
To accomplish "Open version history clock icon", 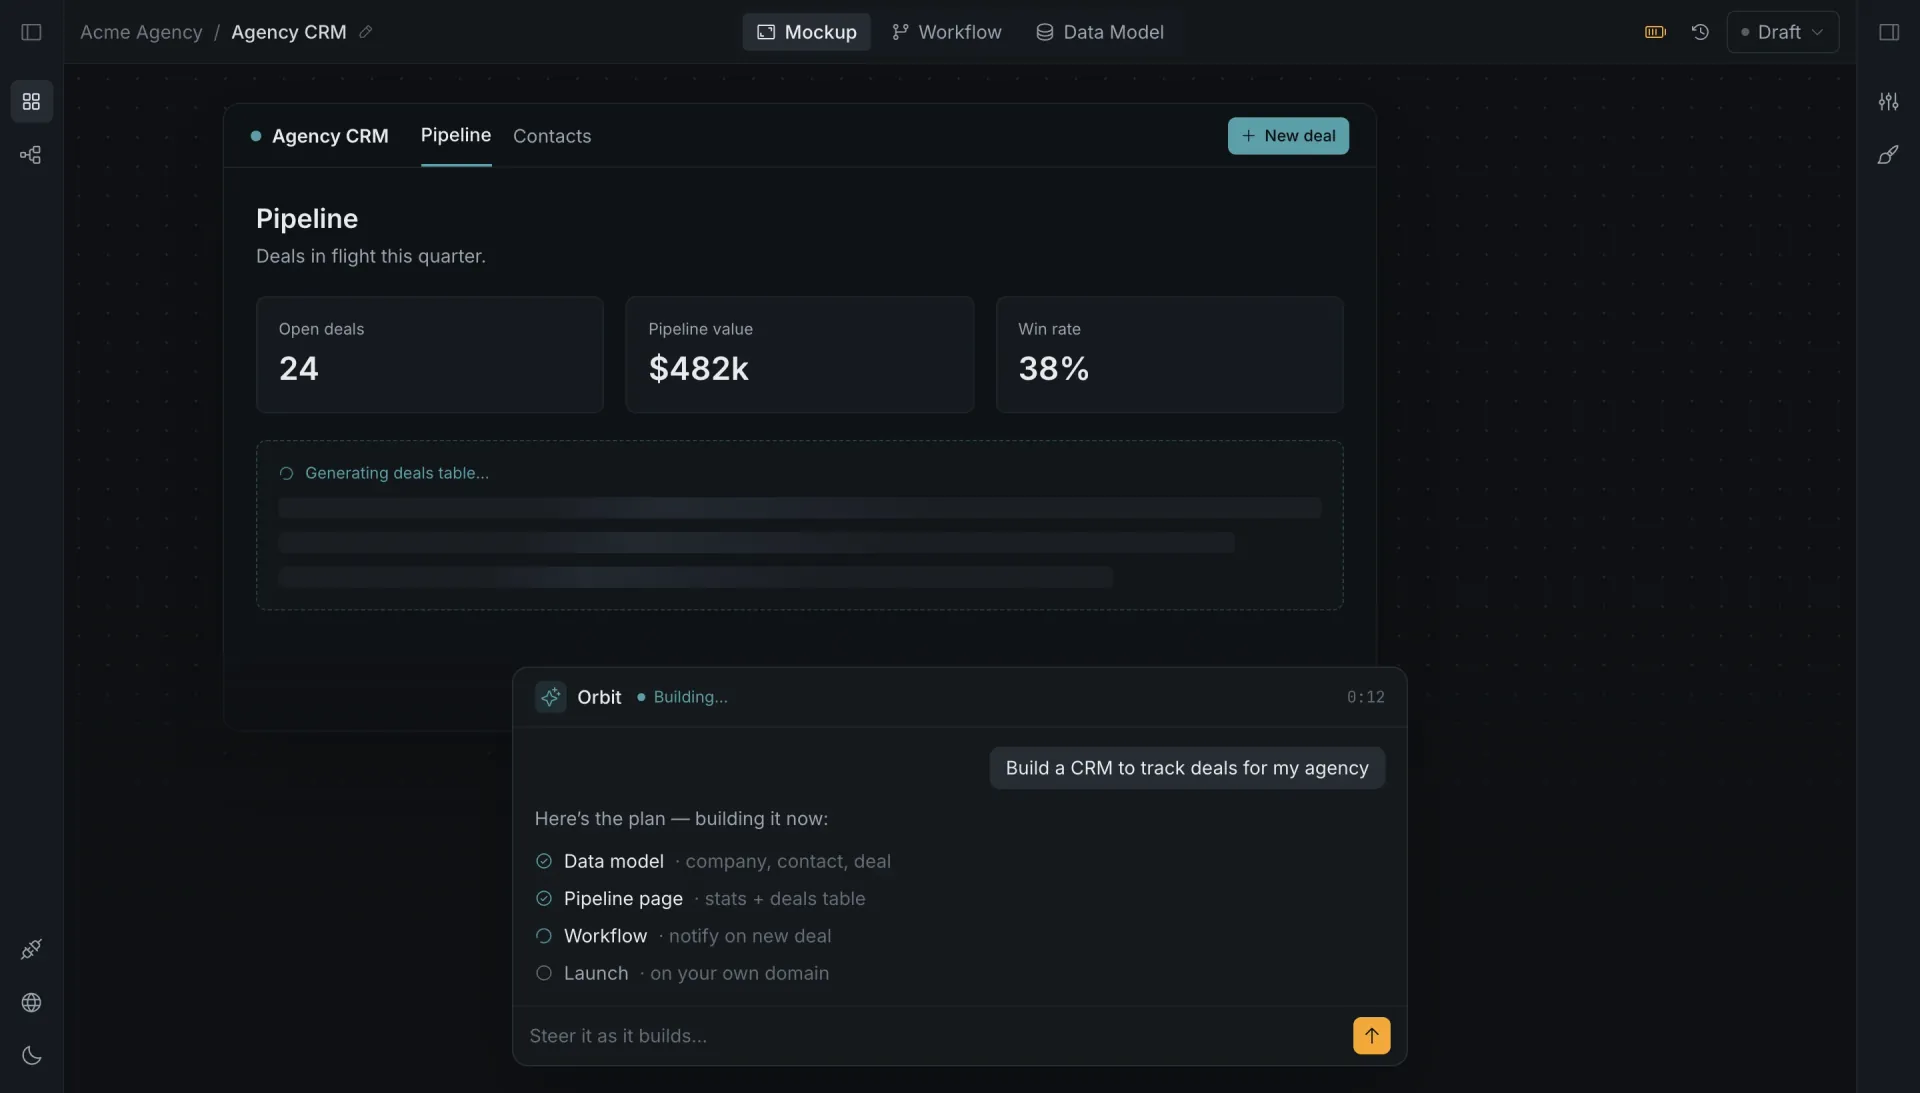I will (1700, 32).
